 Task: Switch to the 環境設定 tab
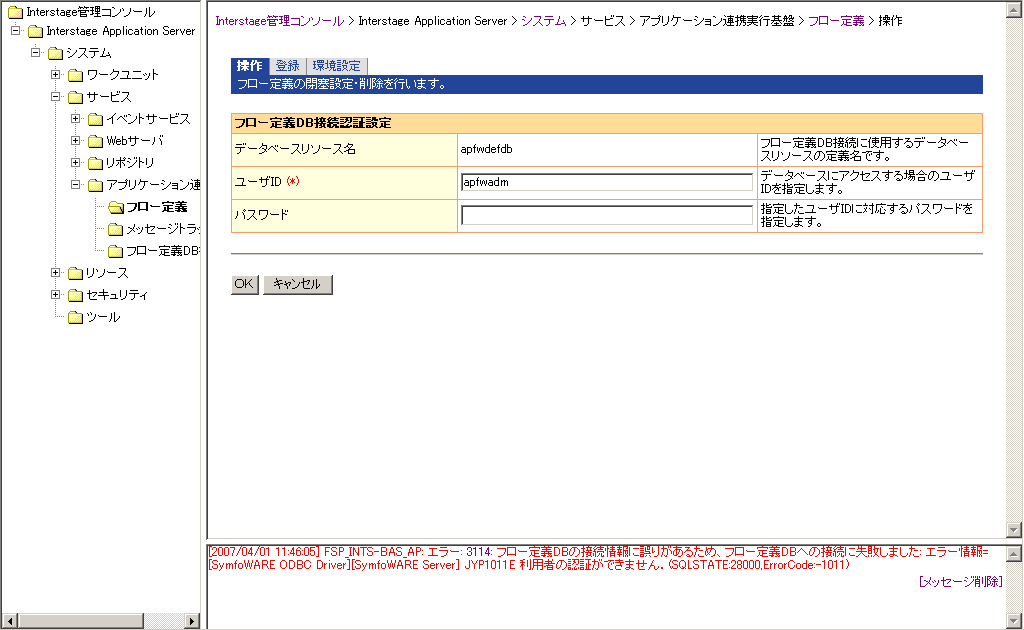point(336,66)
